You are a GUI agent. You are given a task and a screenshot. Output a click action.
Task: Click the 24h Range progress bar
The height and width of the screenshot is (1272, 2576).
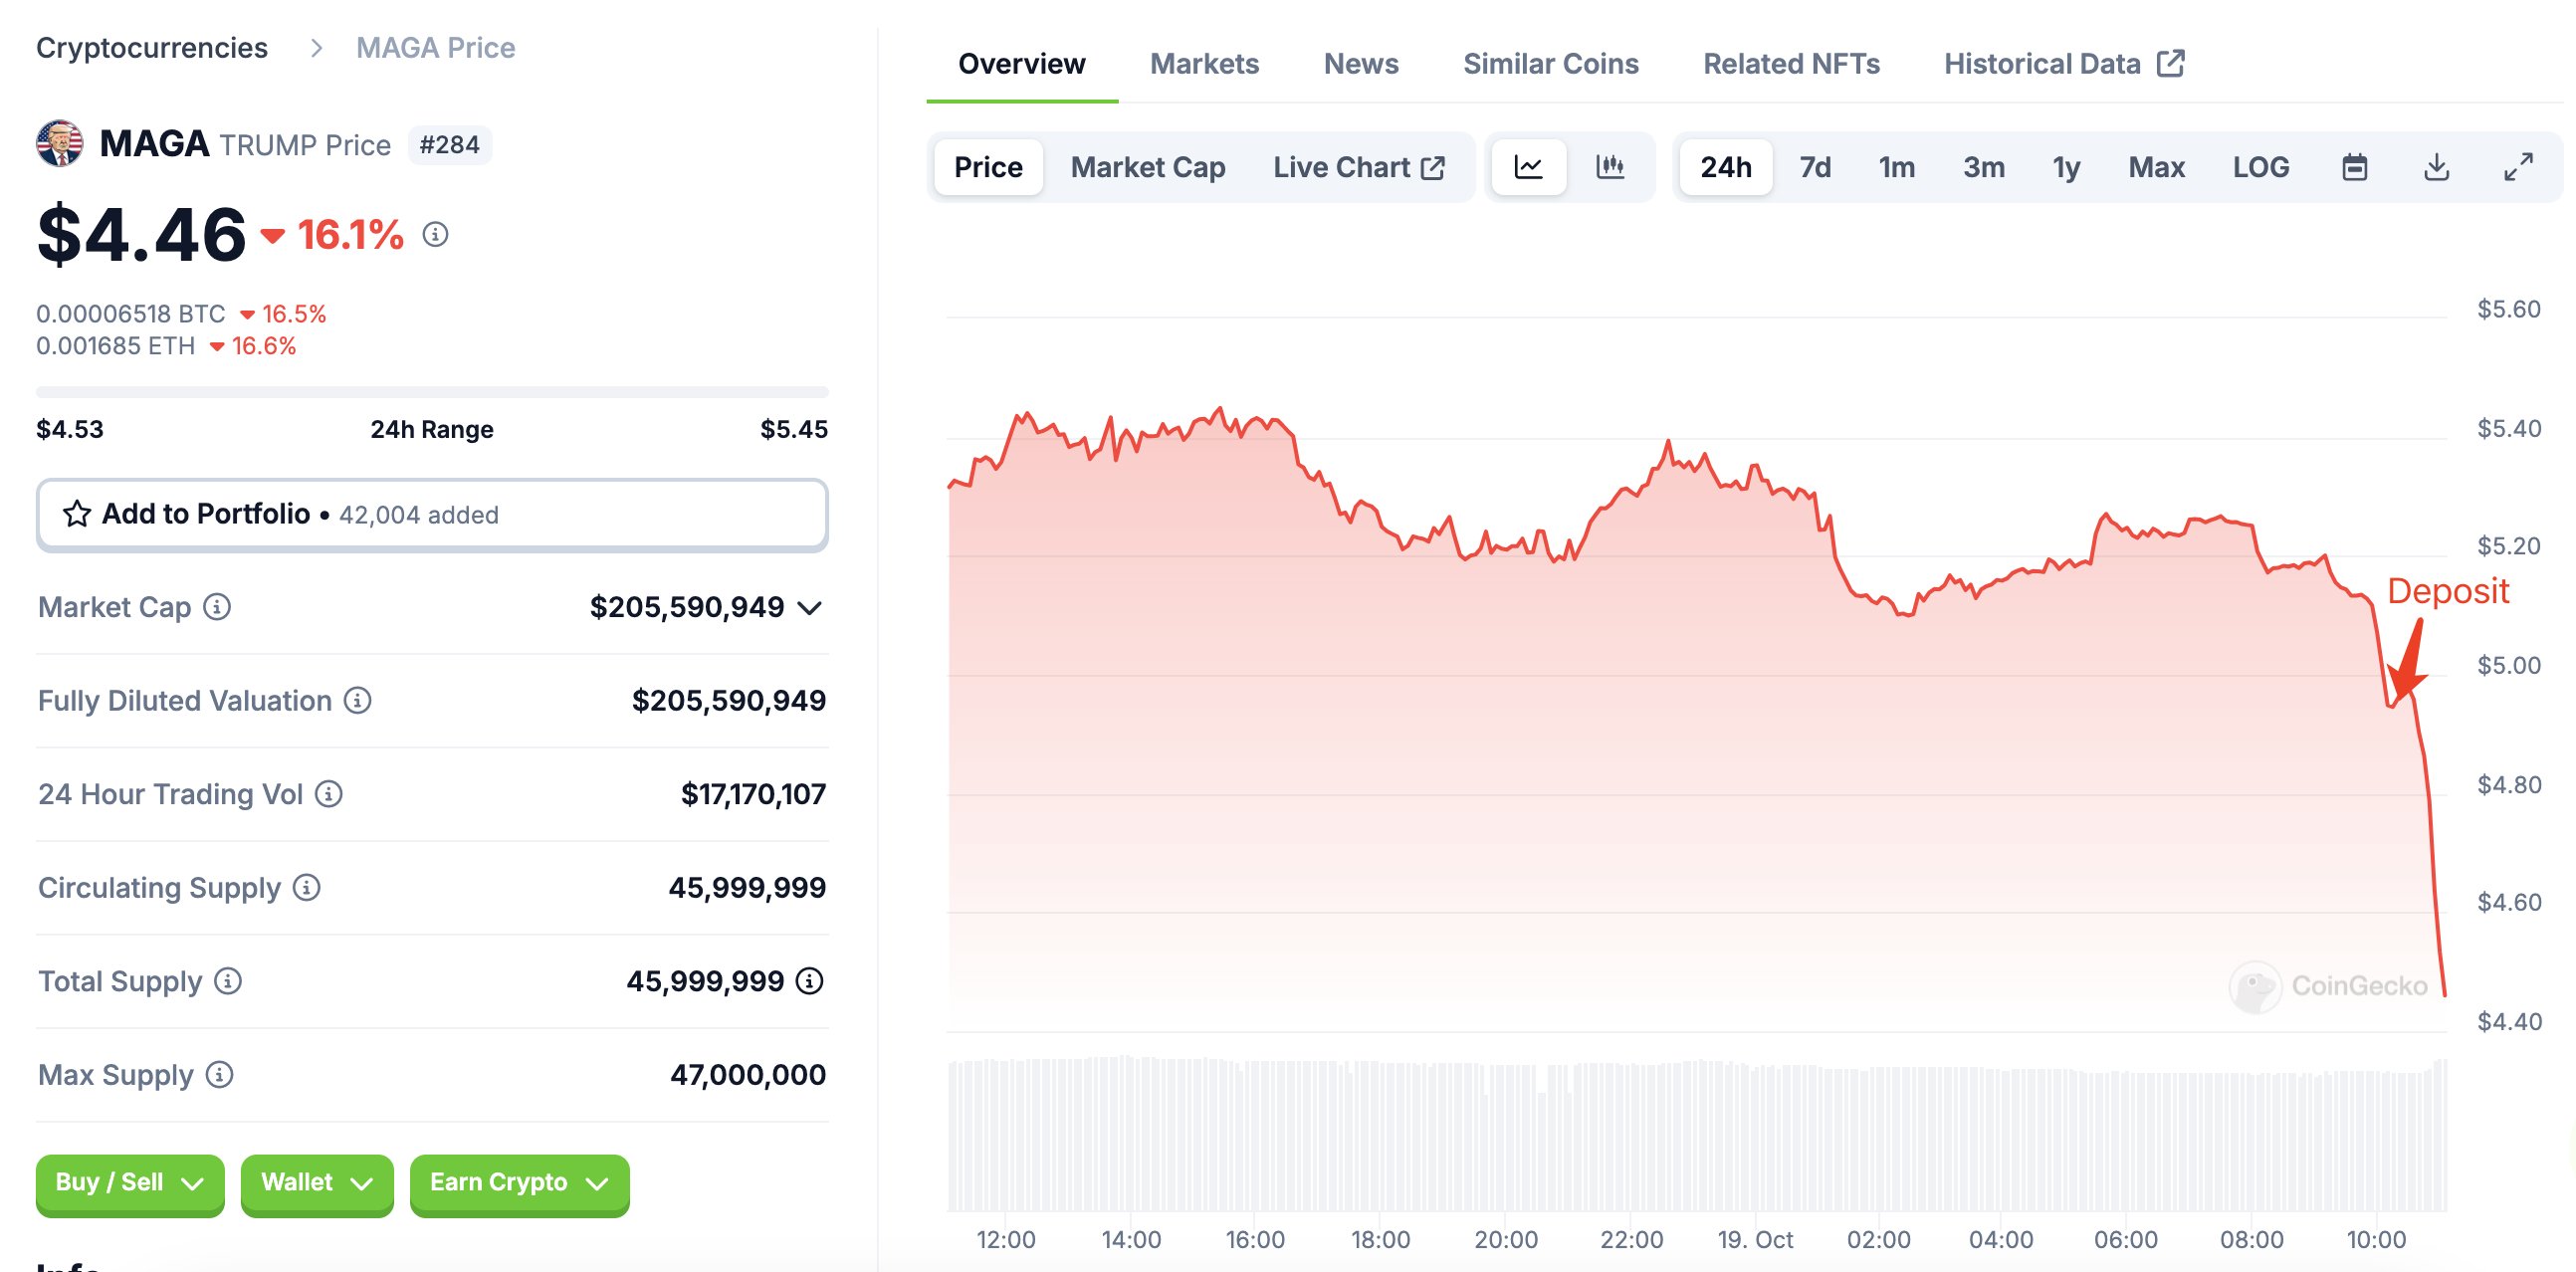(x=432, y=392)
